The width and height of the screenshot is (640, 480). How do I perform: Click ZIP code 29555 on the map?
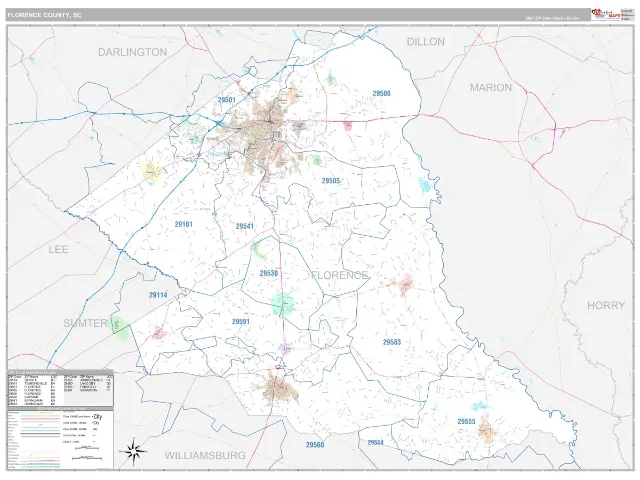[x=466, y=421]
